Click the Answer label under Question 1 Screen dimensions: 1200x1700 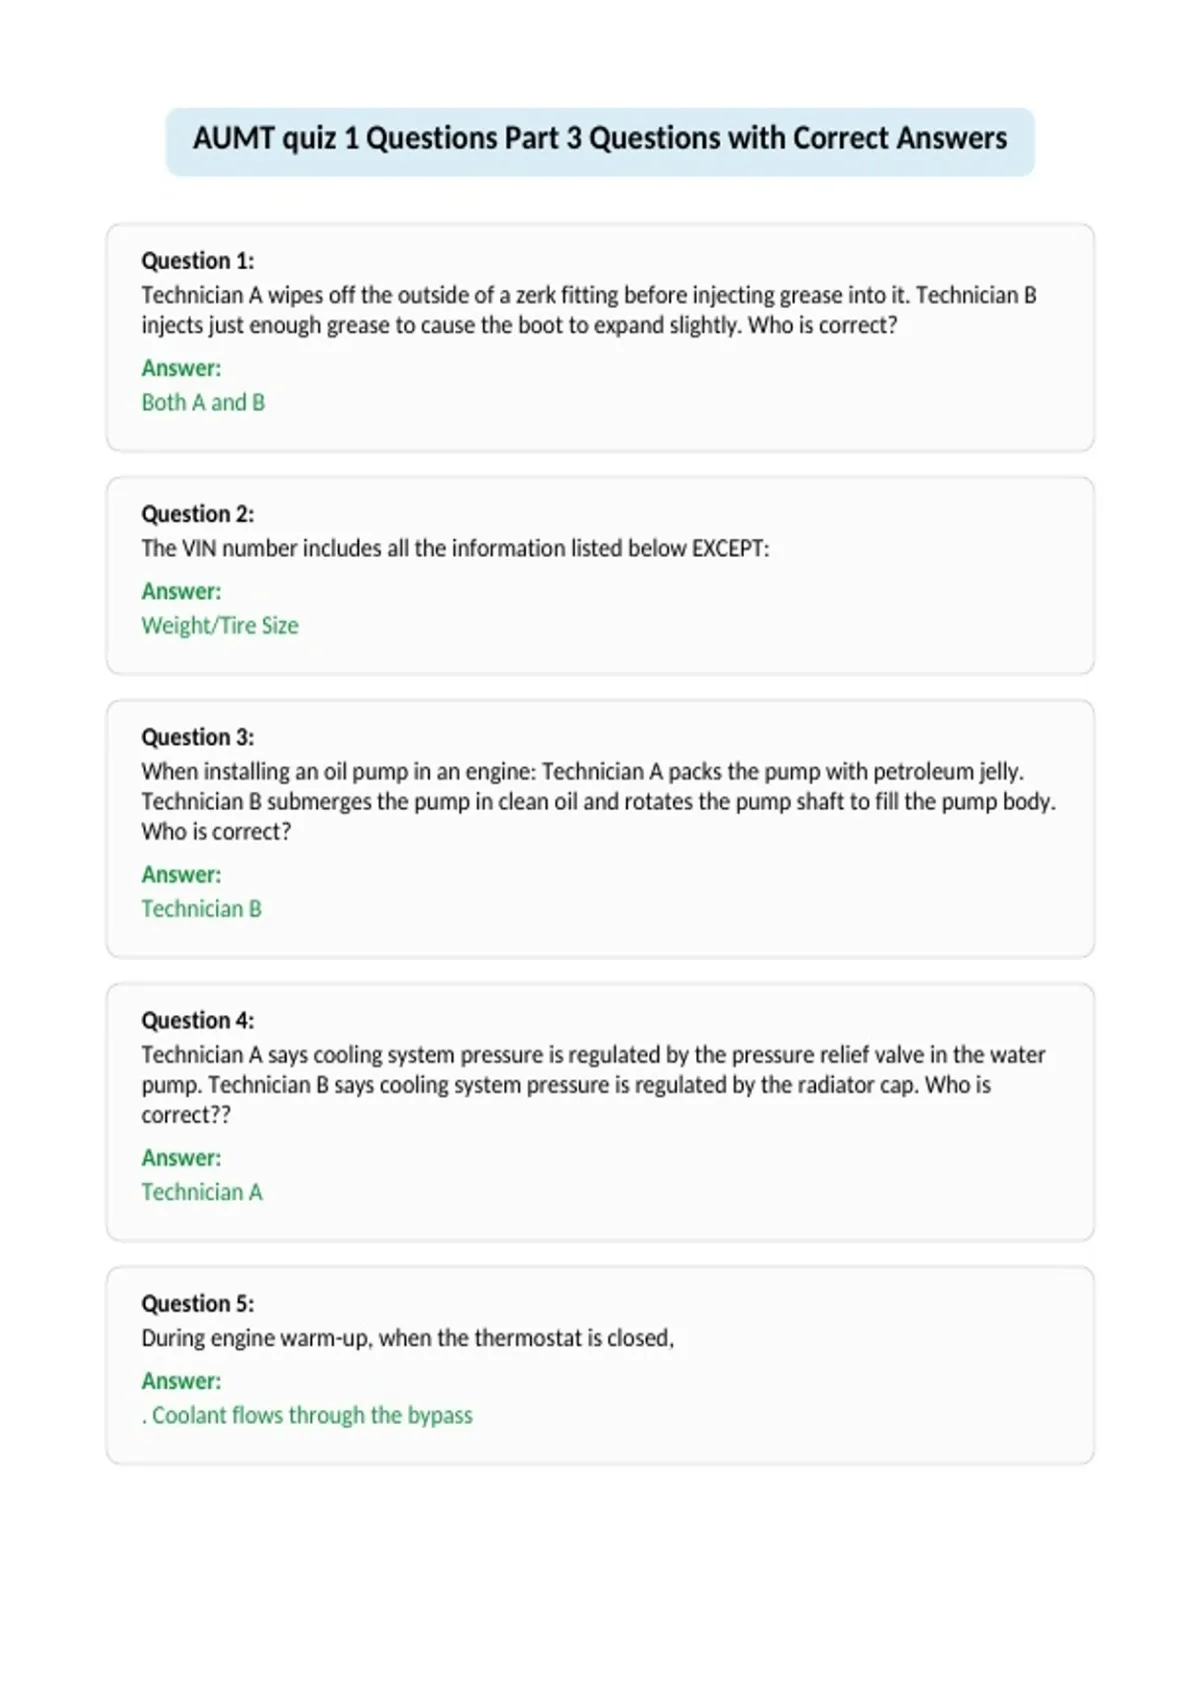click(181, 368)
